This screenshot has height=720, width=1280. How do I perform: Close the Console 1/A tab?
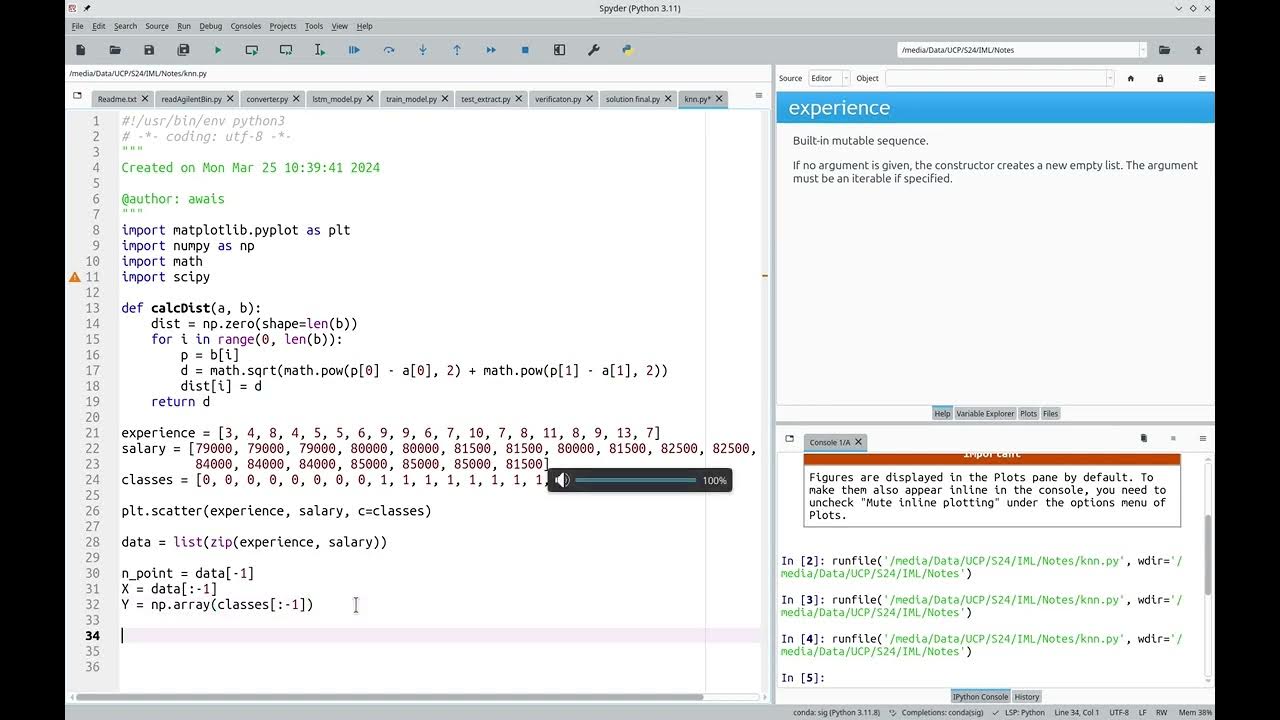pyautogui.click(x=858, y=441)
